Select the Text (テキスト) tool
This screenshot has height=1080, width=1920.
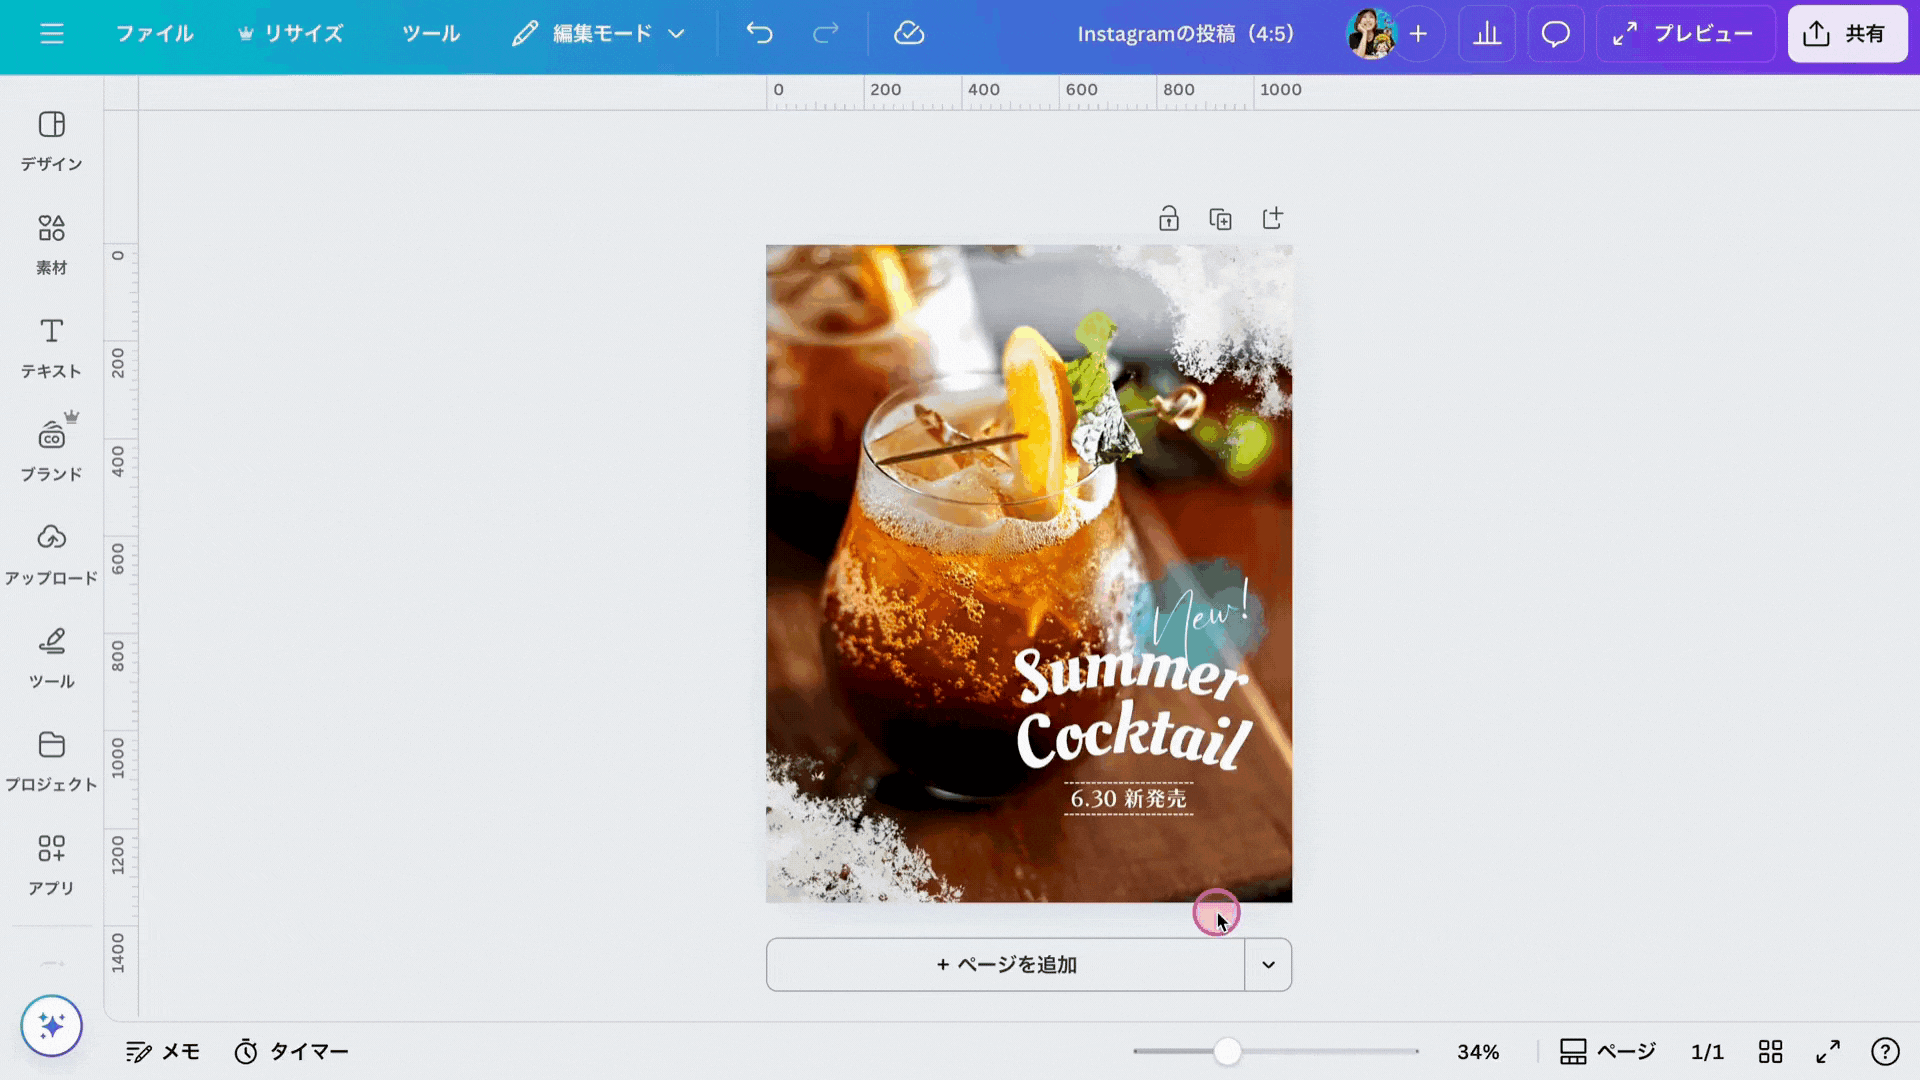point(51,347)
